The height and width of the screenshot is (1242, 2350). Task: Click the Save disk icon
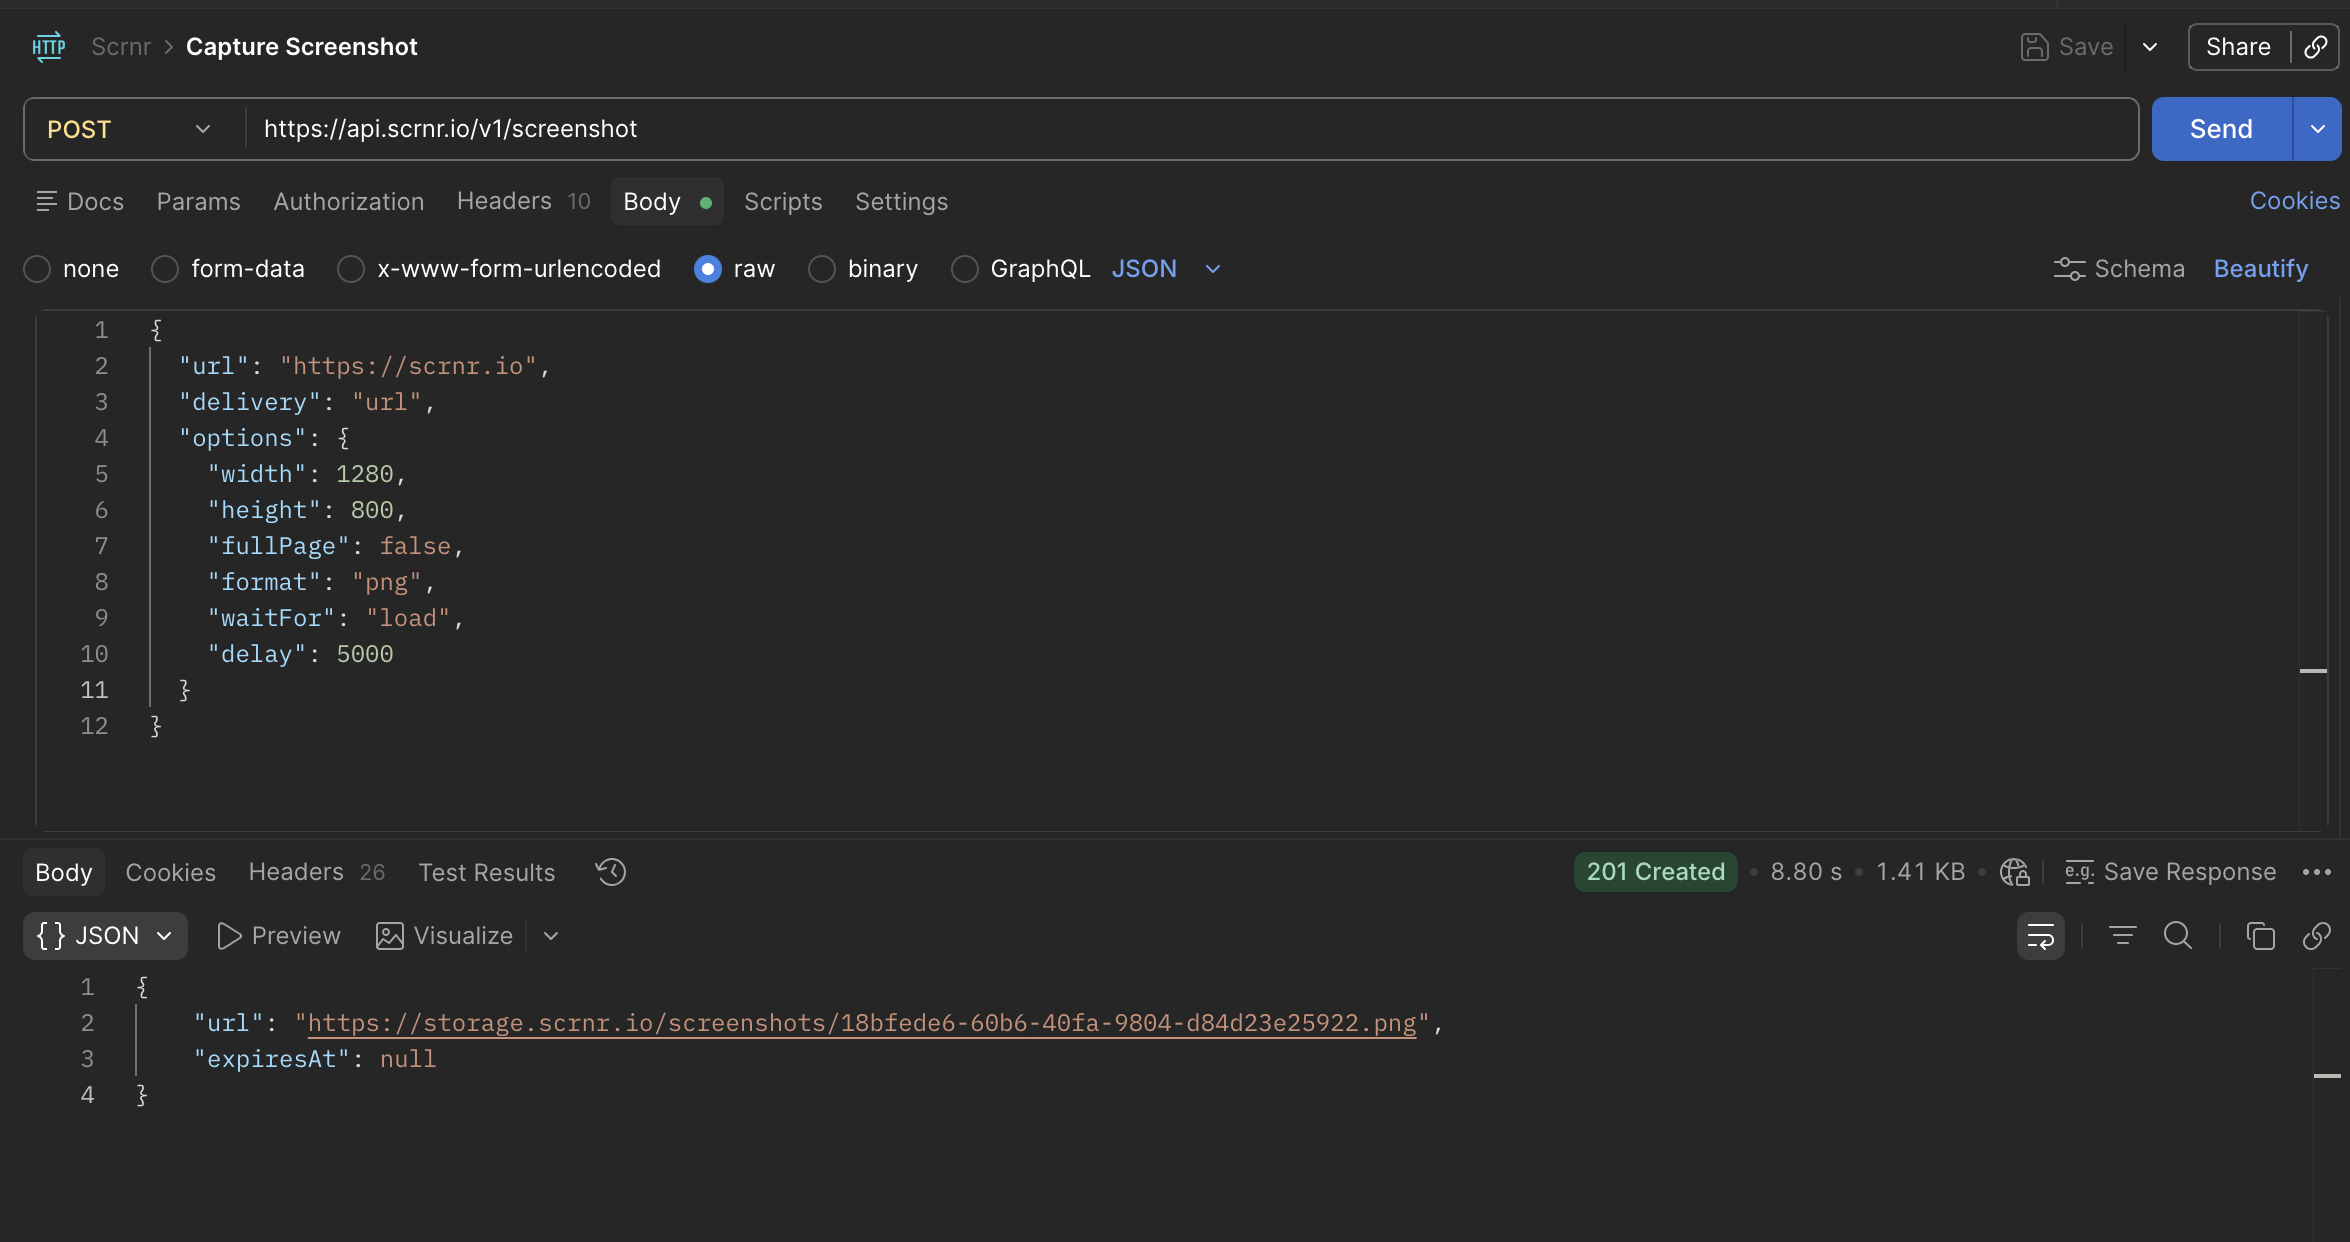(x=2034, y=47)
